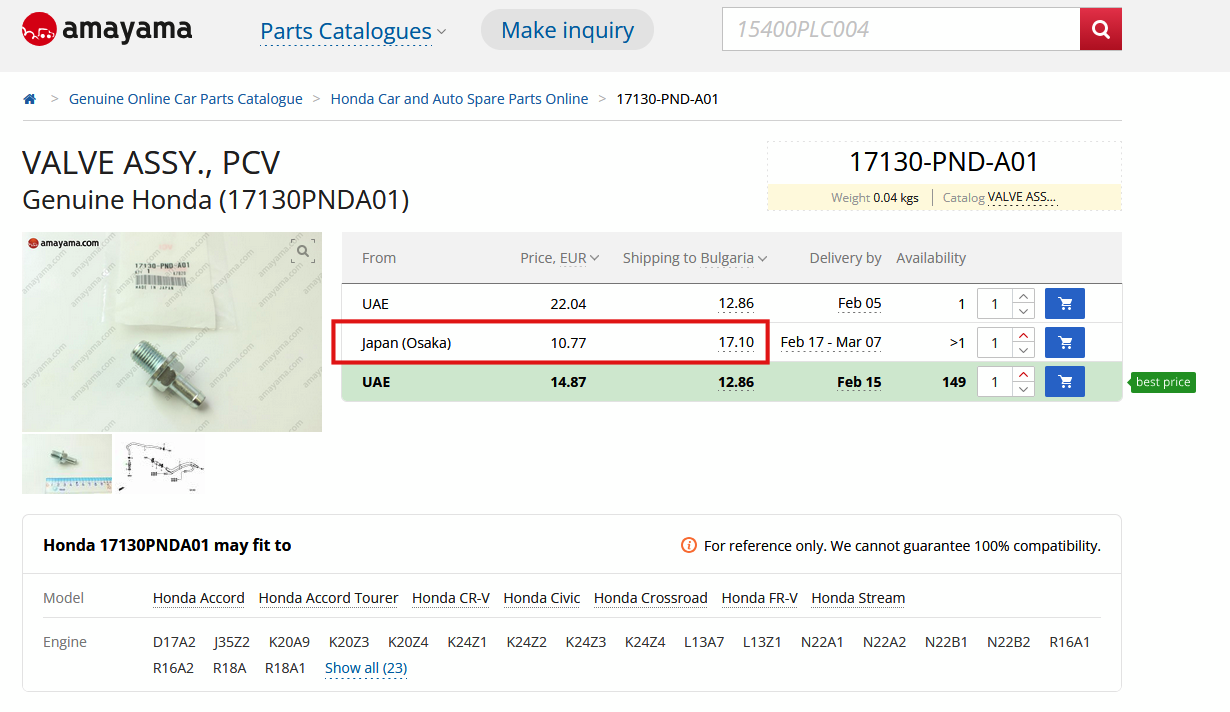Show all 23 engine codes

pos(365,668)
